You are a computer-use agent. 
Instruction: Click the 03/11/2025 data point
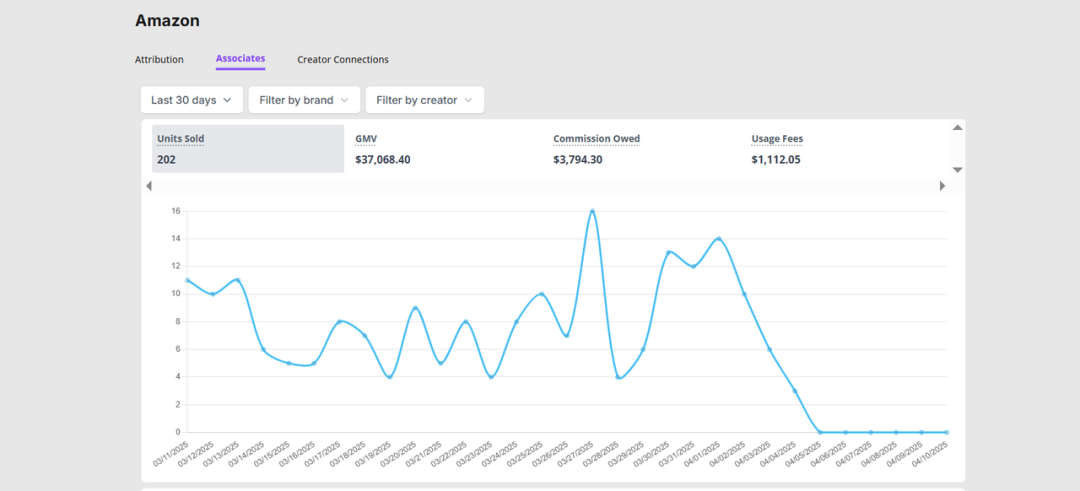tap(187, 280)
